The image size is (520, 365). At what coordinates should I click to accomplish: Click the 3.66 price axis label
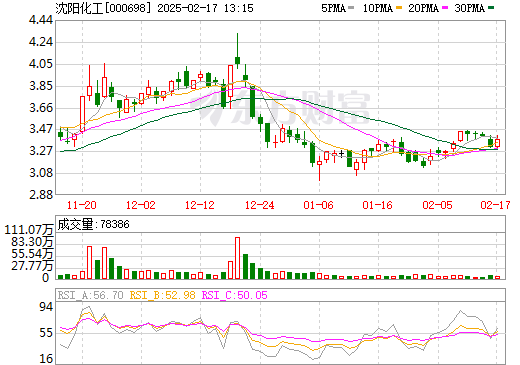click(x=41, y=108)
